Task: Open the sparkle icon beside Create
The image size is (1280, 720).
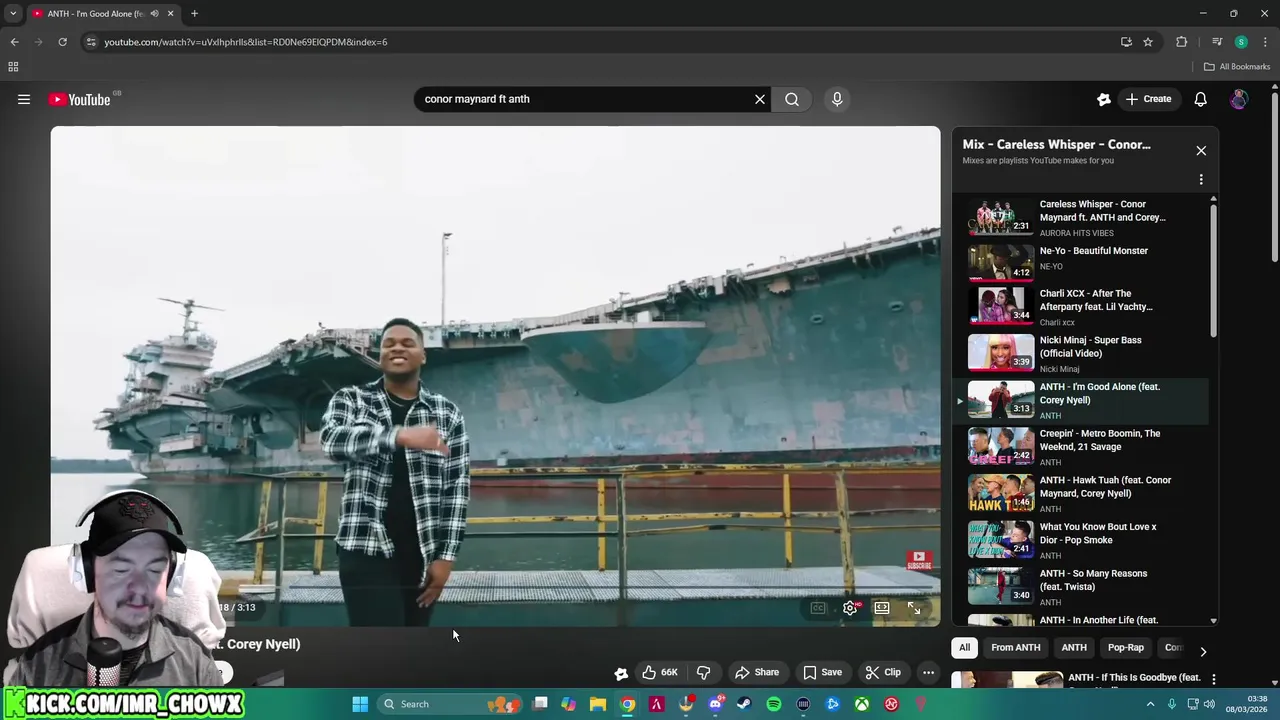Action: [x=1104, y=99]
